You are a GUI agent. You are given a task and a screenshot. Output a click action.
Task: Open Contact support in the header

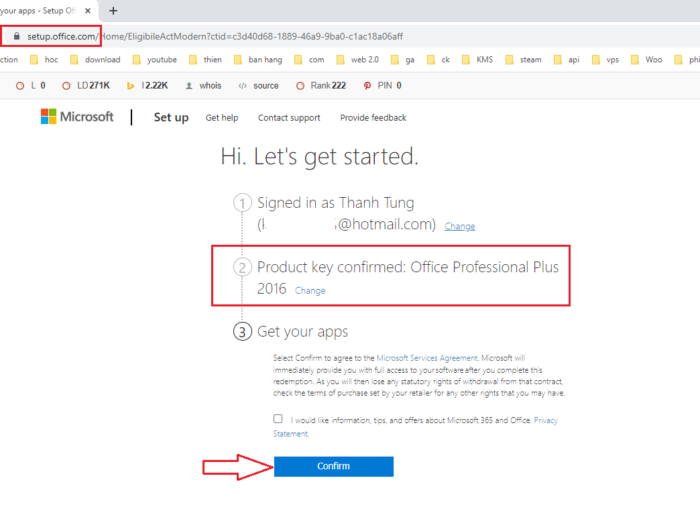[x=289, y=118]
